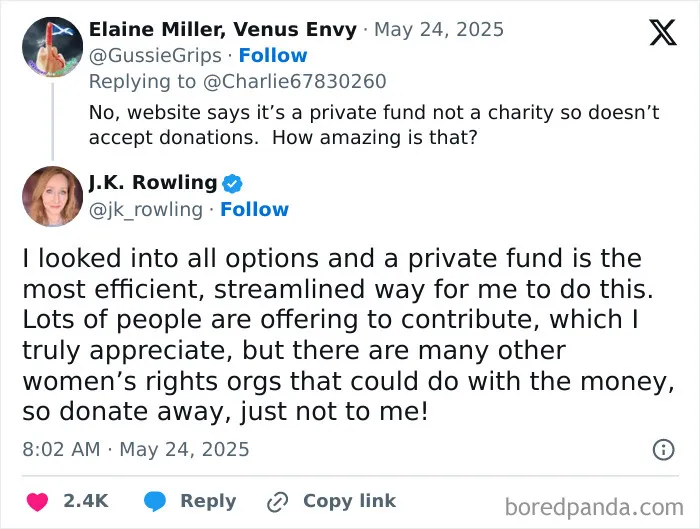Open the Elaine Miller, Venus Envy name link
Screen dimensions: 700x529
pos(223,29)
